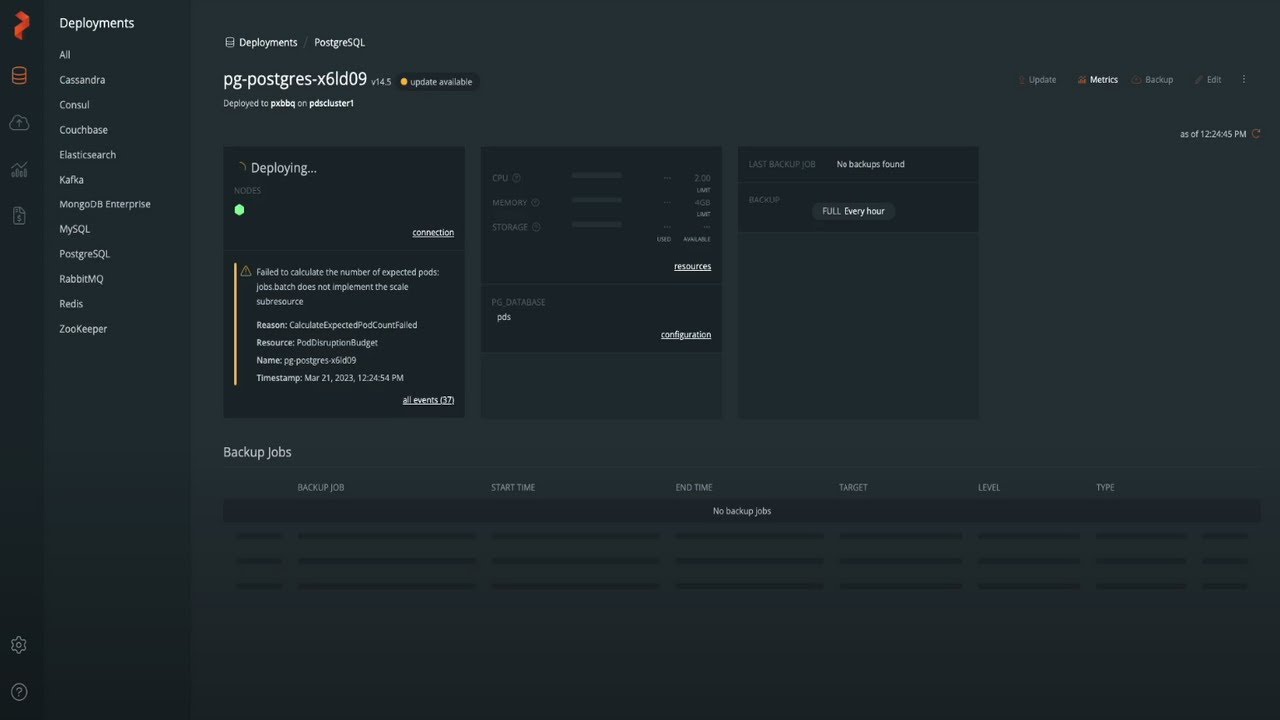Select MySQL in deployments list
This screenshot has width=1280, height=720.
click(74, 229)
